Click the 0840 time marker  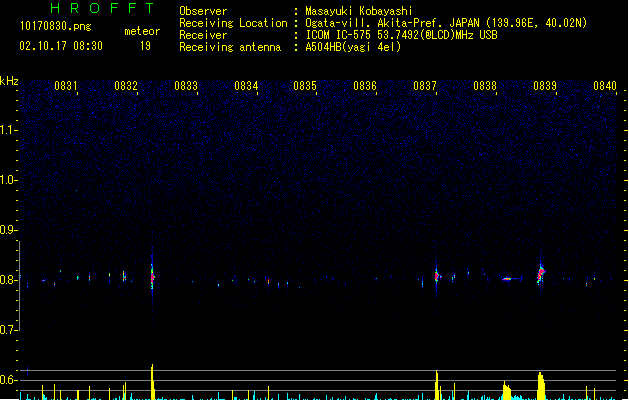[x=605, y=86]
